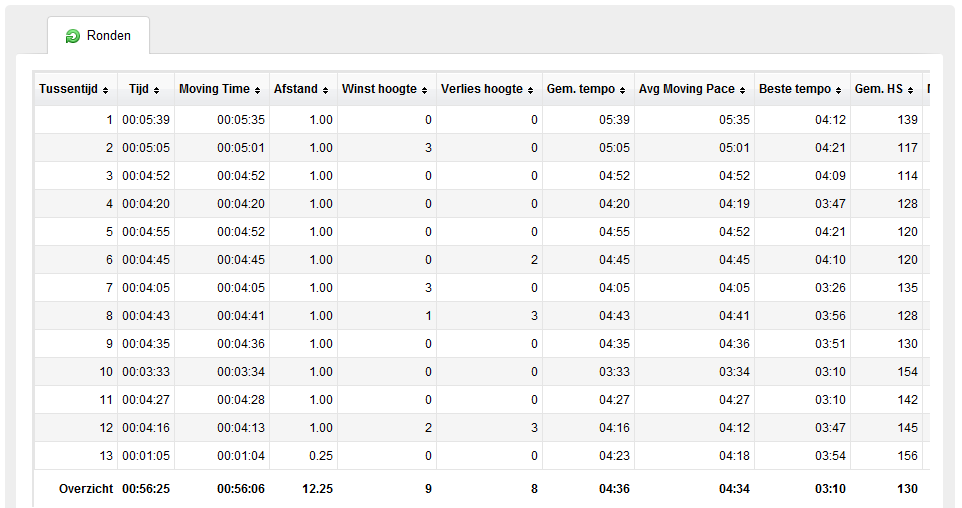Click the Overzicht summary row label
Viewport: 962px width, 508px height.
[x=86, y=489]
